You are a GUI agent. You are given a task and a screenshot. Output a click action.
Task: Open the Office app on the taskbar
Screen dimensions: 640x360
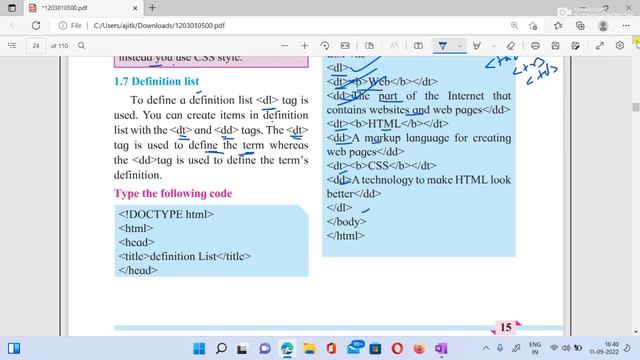pyautogui.click(x=331, y=349)
